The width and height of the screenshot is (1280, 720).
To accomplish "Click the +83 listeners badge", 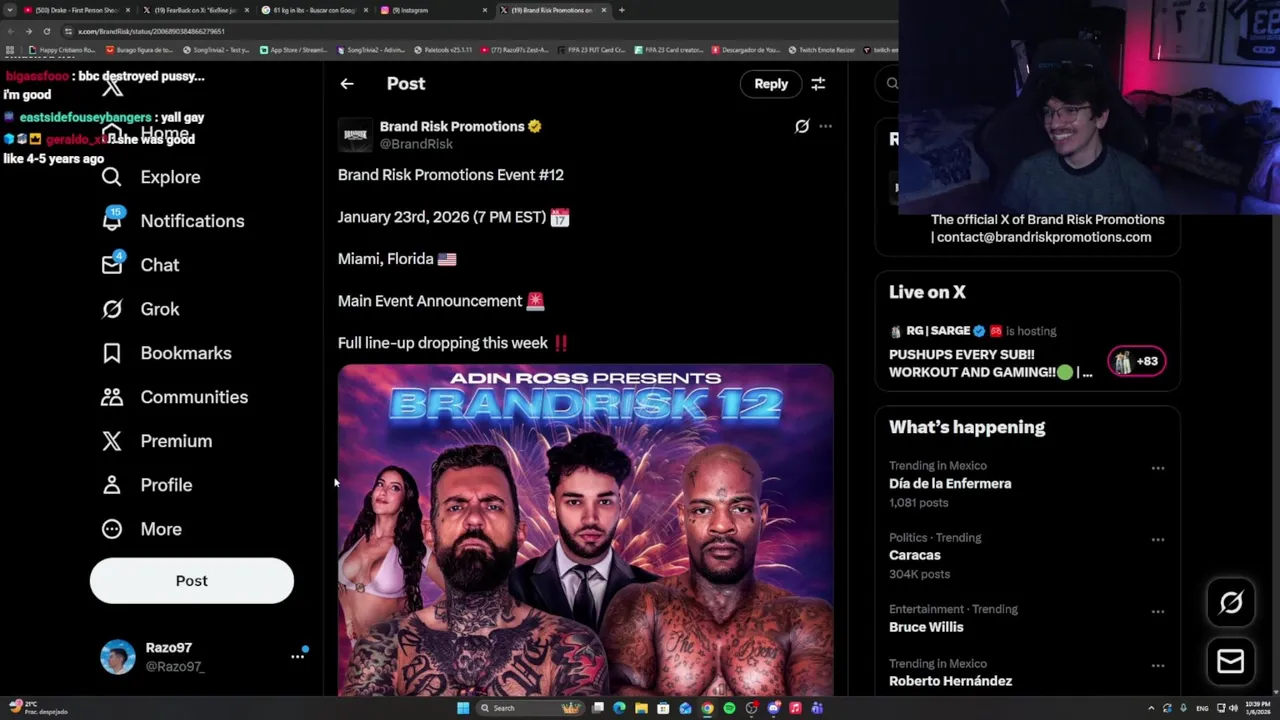I will tap(1137, 361).
